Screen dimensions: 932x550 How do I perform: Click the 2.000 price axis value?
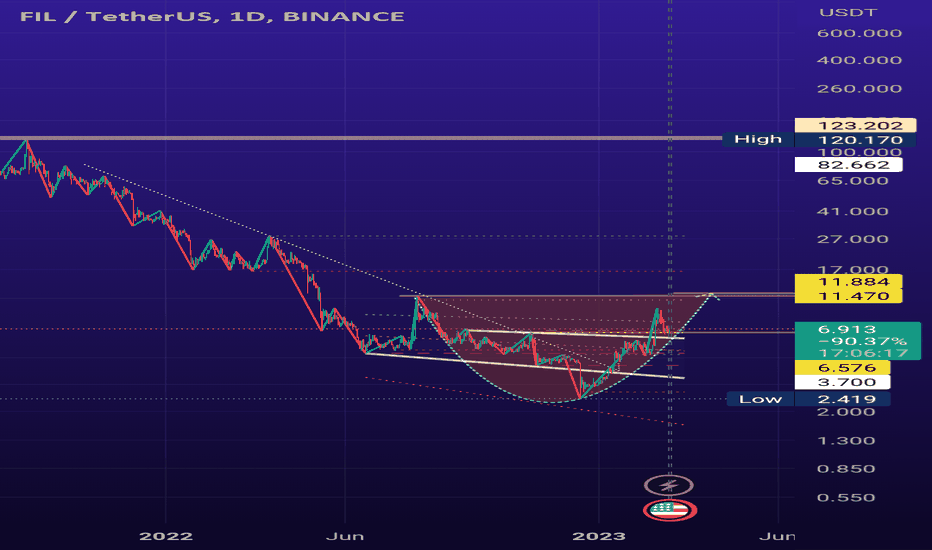(846, 411)
